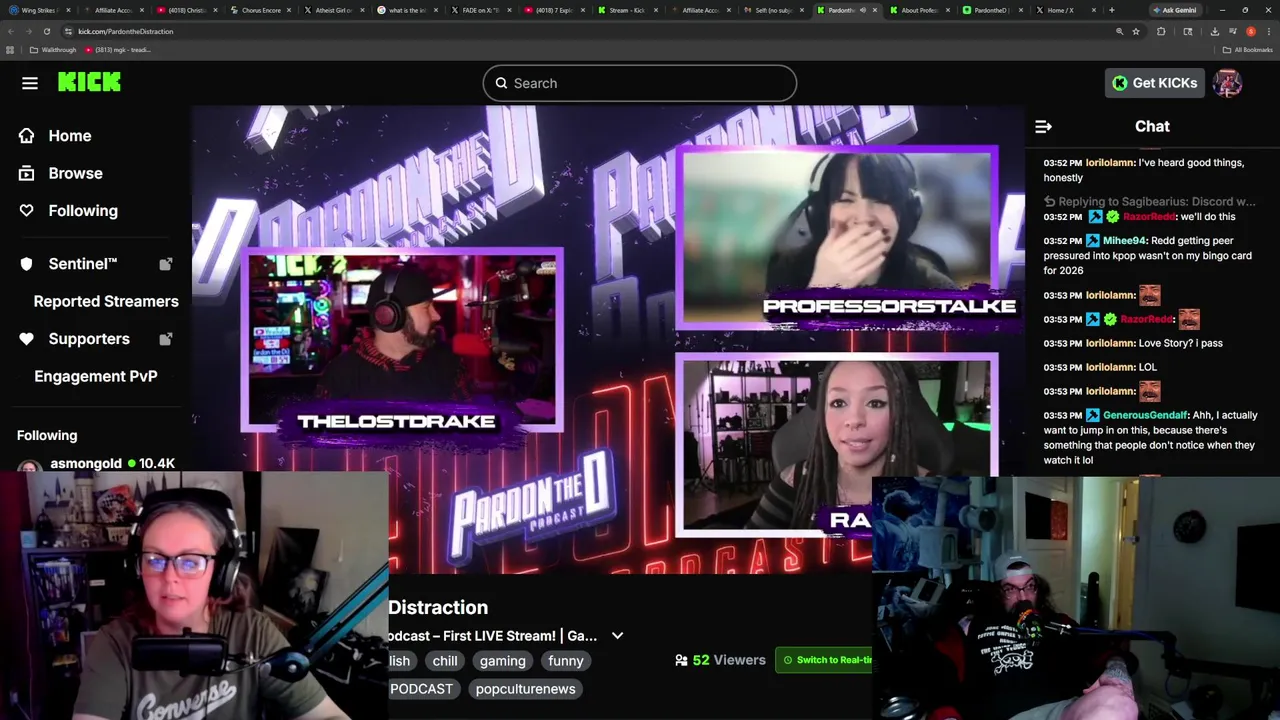Click the Browse icon in sidebar
Screen dimensions: 1280x720
coord(26,173)
